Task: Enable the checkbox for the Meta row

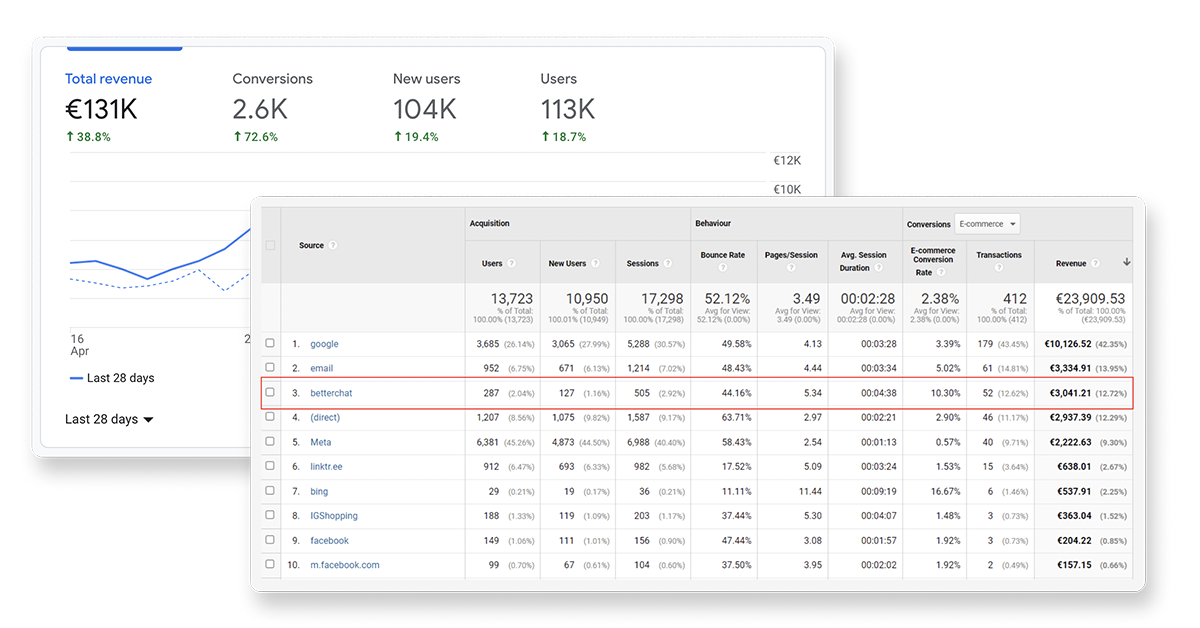Action: [270, 442]
